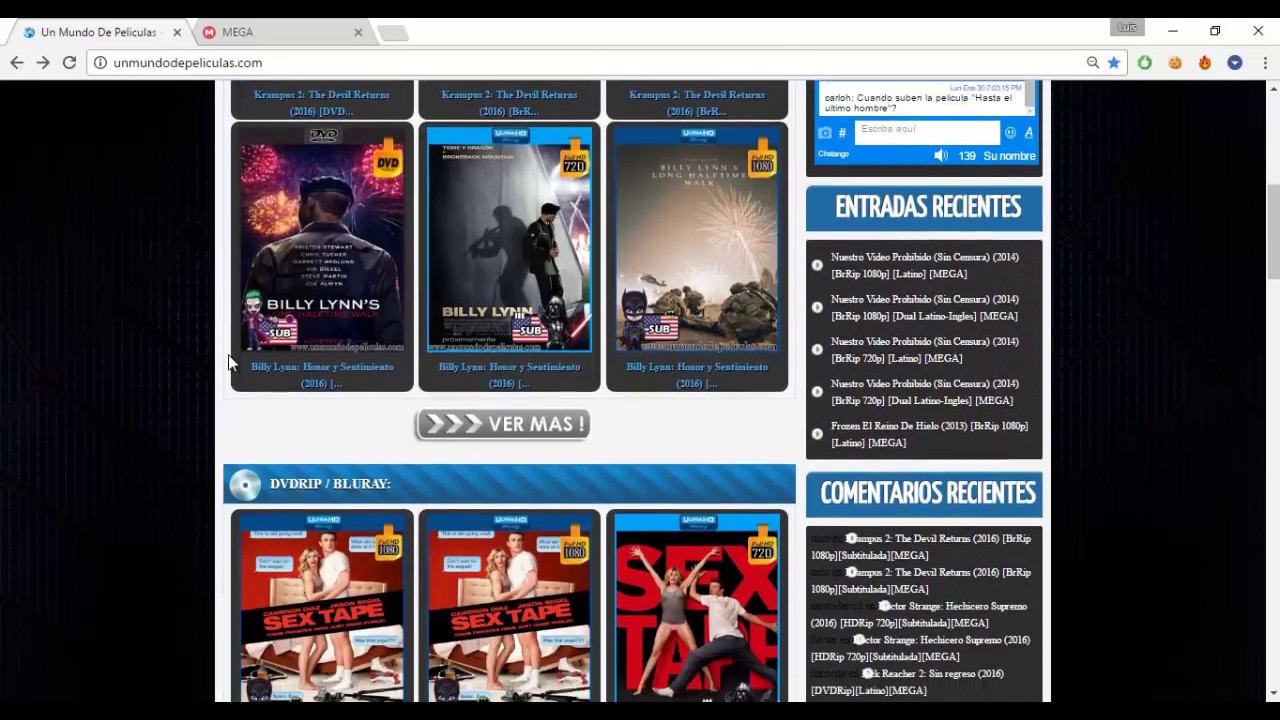
Task: Close the Un Mundo De Peliculas tab
Action: point(177,32)
